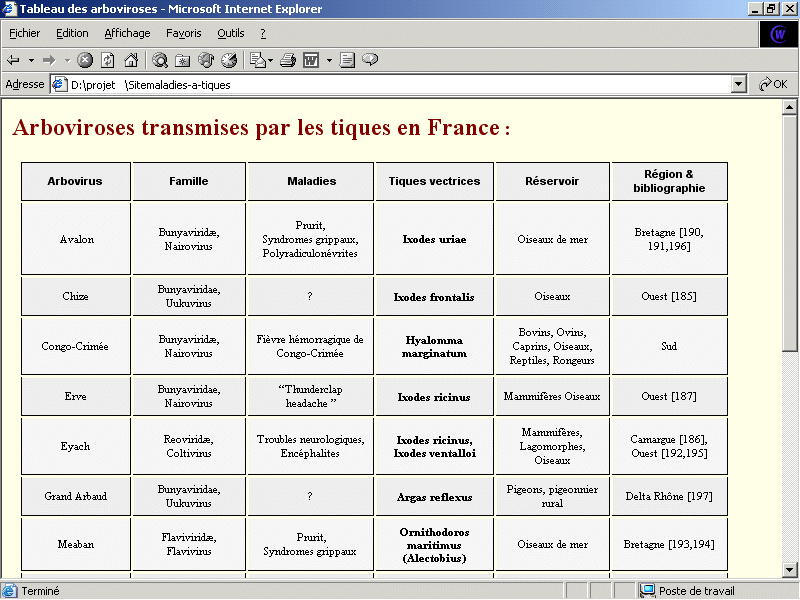Screen dimensions: 800x600
Task: Click the Tiques vectrices column header
Action: (x=435, y=181)
